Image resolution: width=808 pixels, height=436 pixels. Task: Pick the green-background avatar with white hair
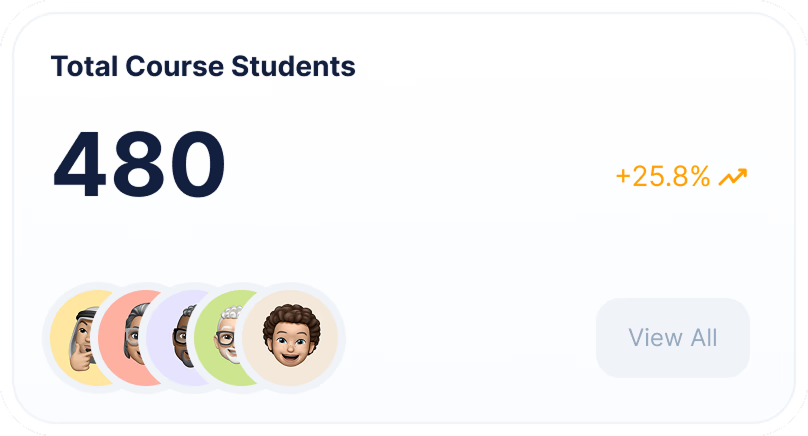(x=217, y=338)
